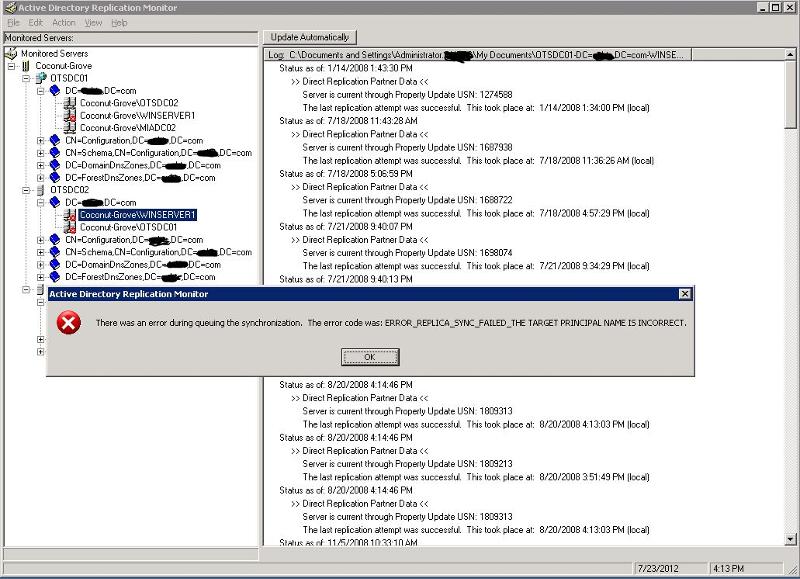The height and width of the screenshot is (579, 800).
Task: Expand DC=DomainDnsZones under OTSDC01
Action: [x=41, y=165]
